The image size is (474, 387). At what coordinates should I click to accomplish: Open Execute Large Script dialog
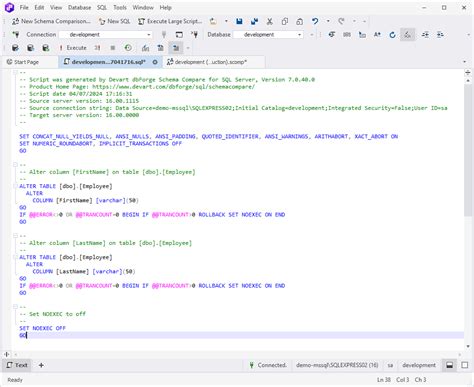pyautogui.click(x=170, y=21)
